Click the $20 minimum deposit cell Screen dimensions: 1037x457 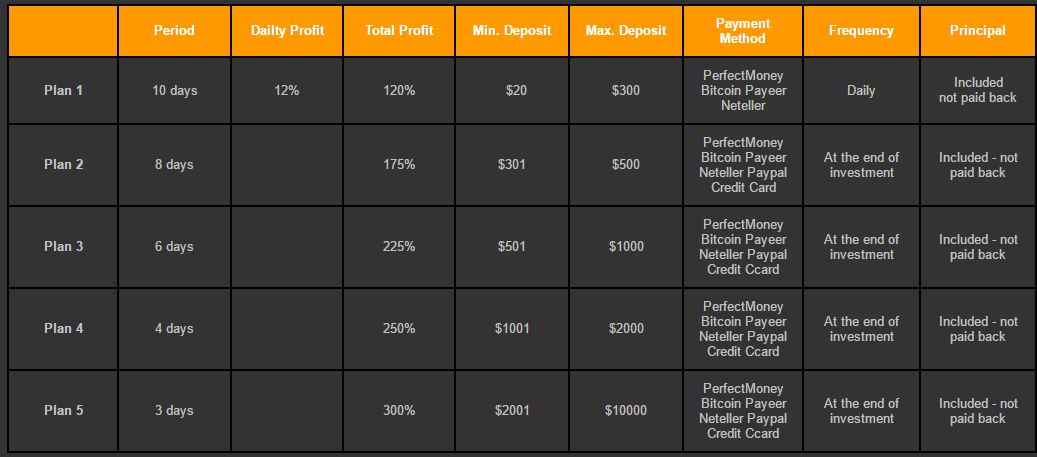516,91
